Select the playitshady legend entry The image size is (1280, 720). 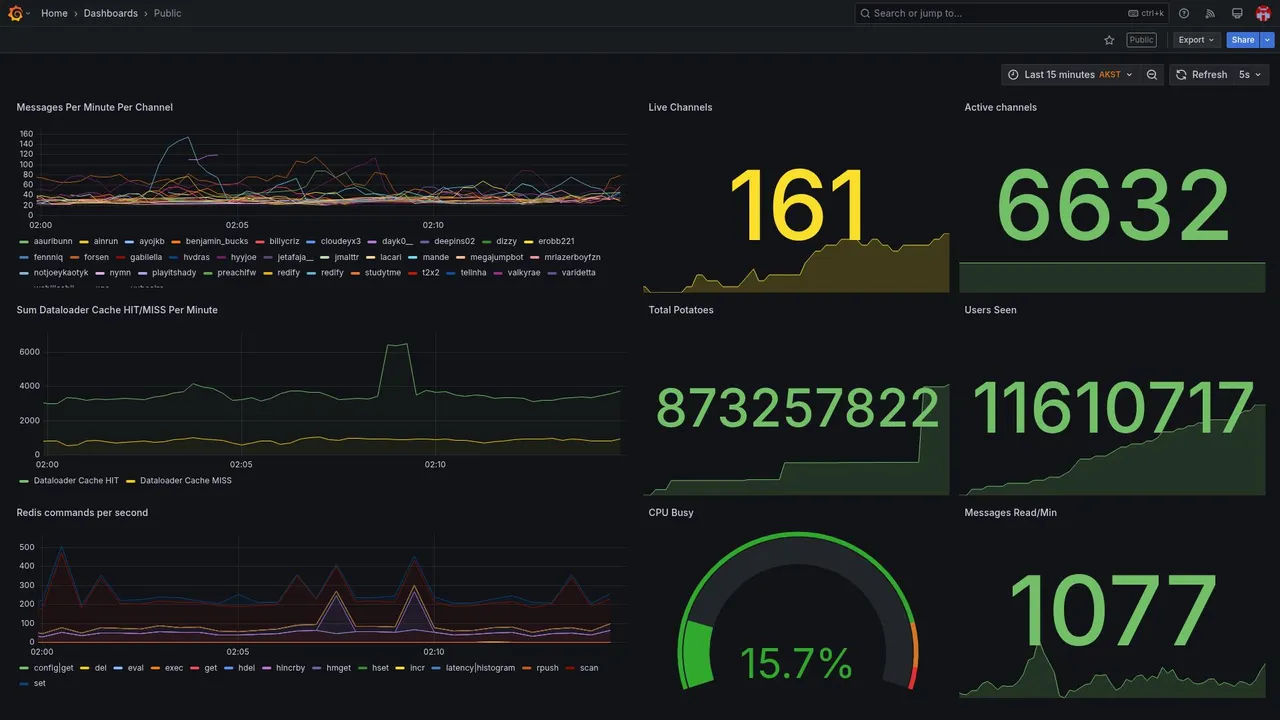pyautogui.click(x=174, y=272)
